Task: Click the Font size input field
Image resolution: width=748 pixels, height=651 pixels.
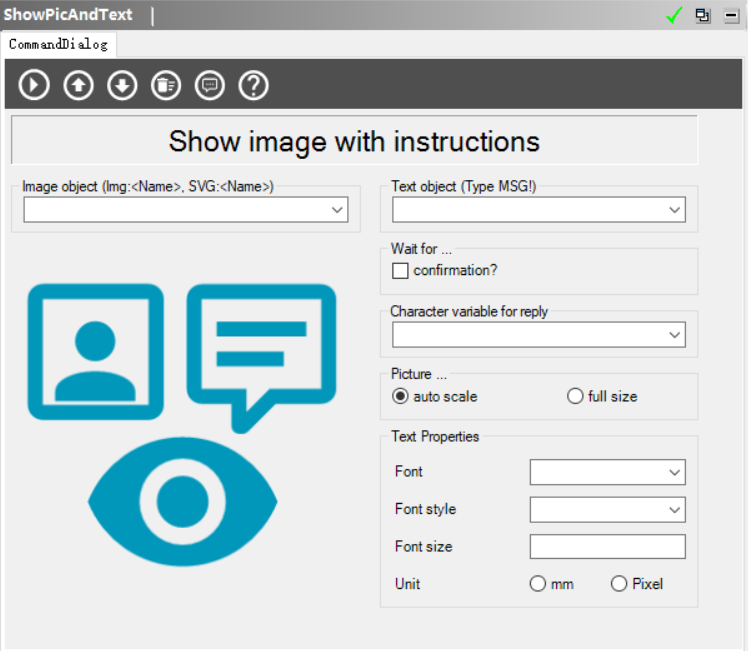Action: click(607, 547)
